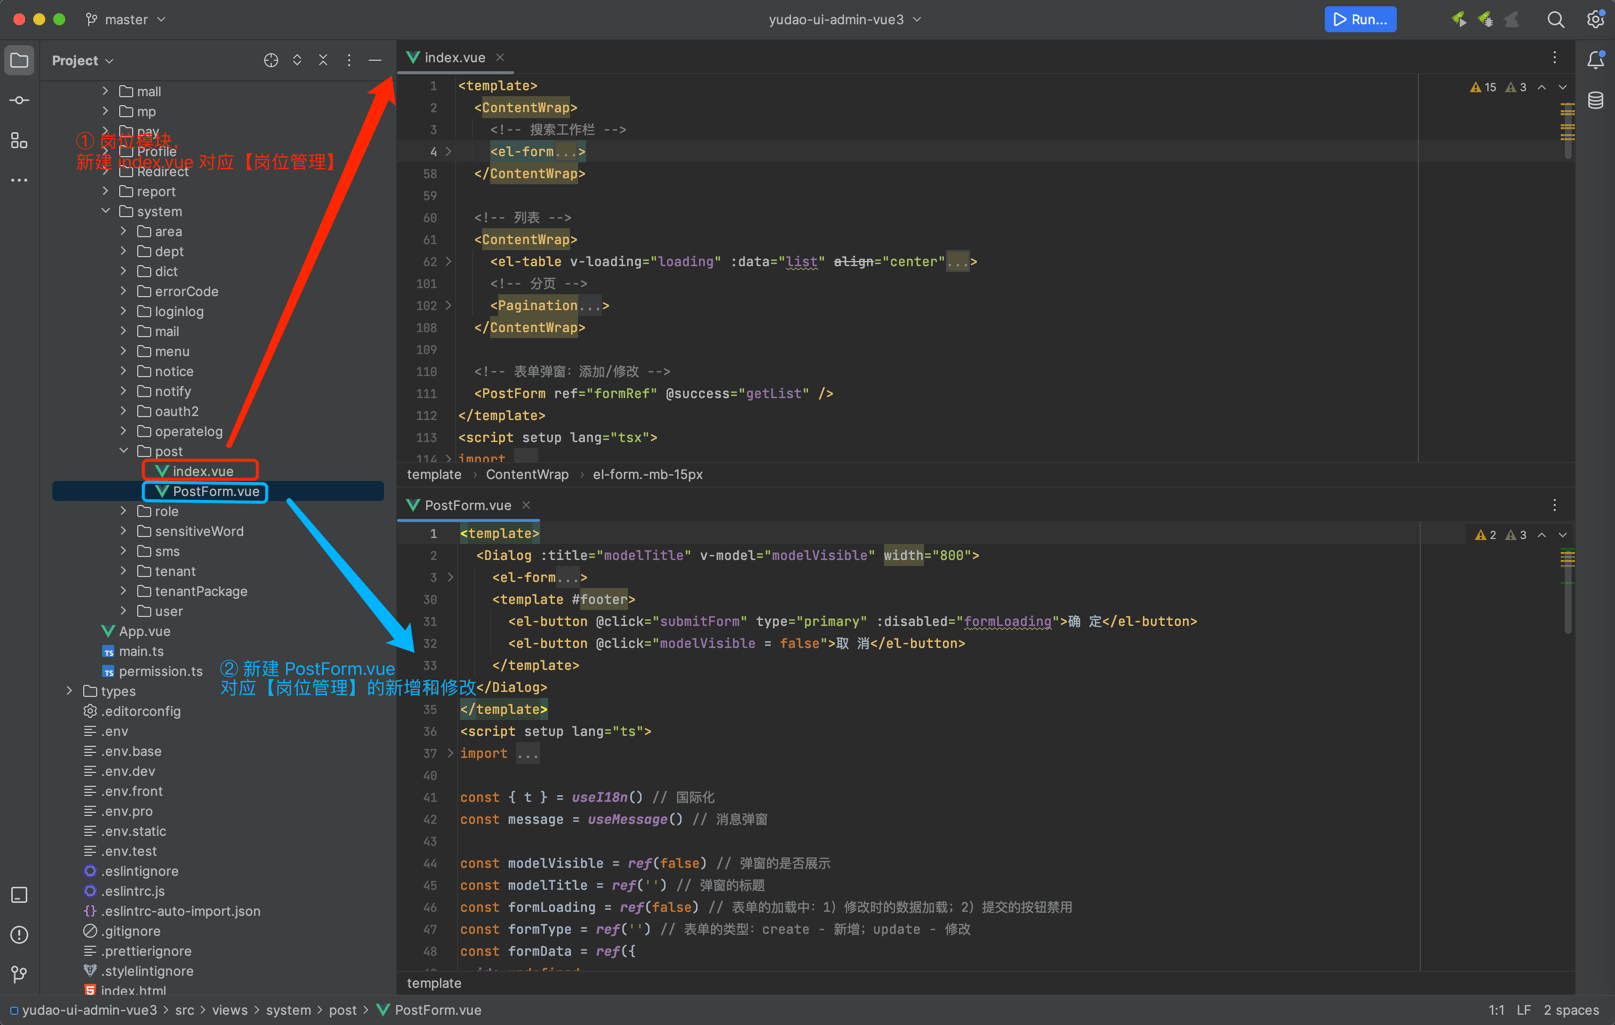Click the Search Everywhere magnifier icon
The image size is (1615, 1025).
(1556, 20)
